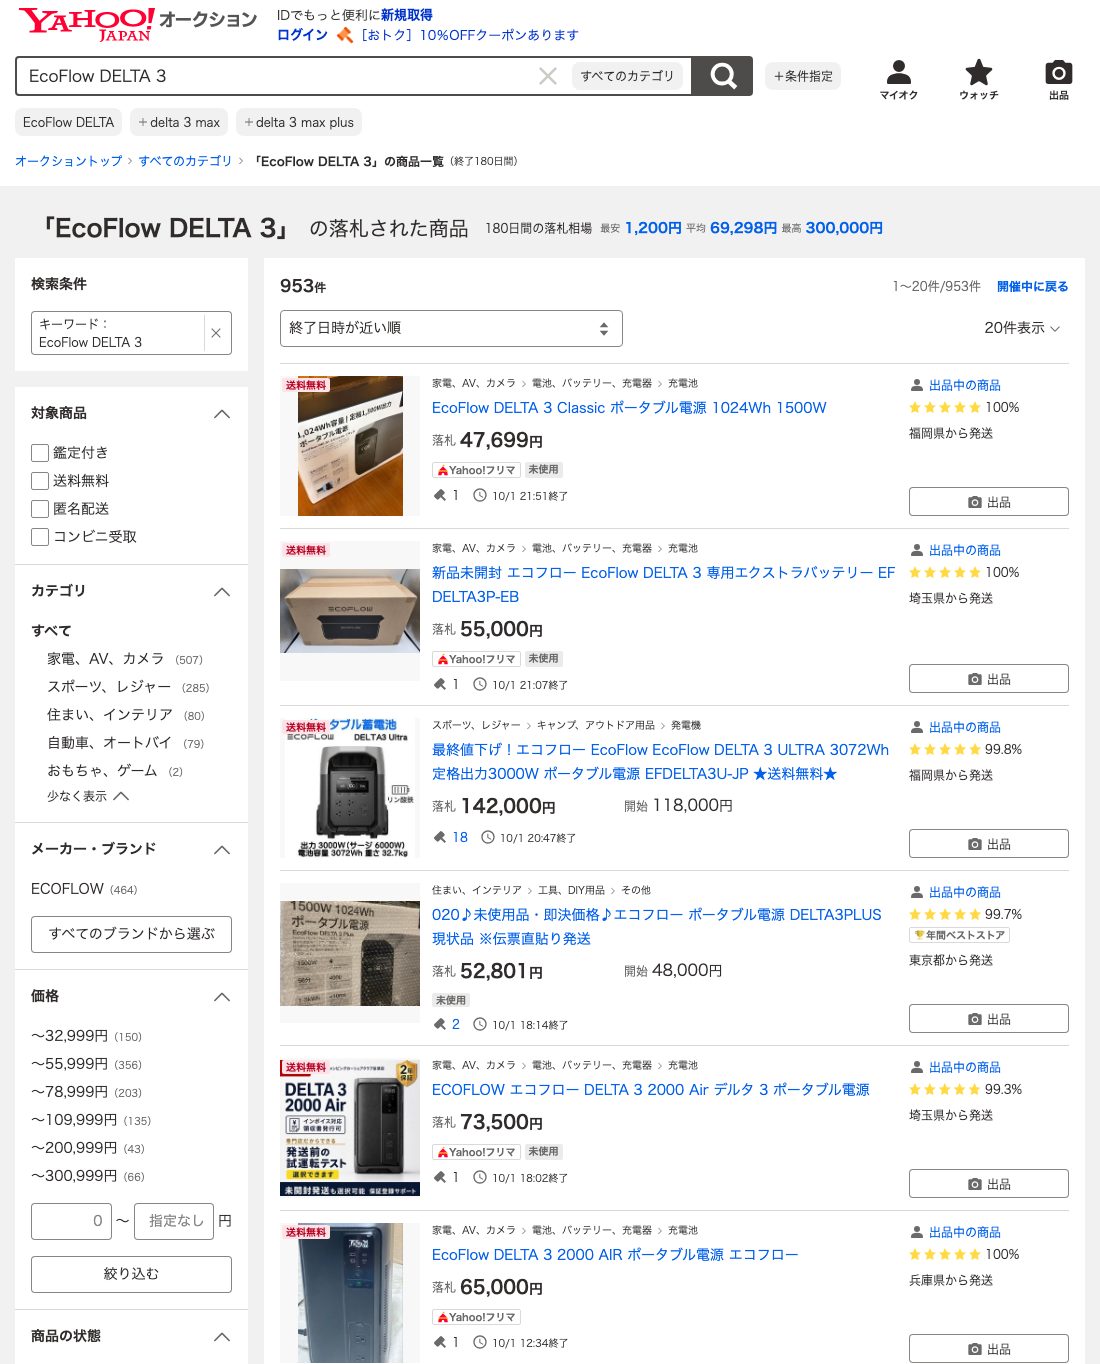Click bid hammer icon on 142,000円 listing

click(439, 837)
